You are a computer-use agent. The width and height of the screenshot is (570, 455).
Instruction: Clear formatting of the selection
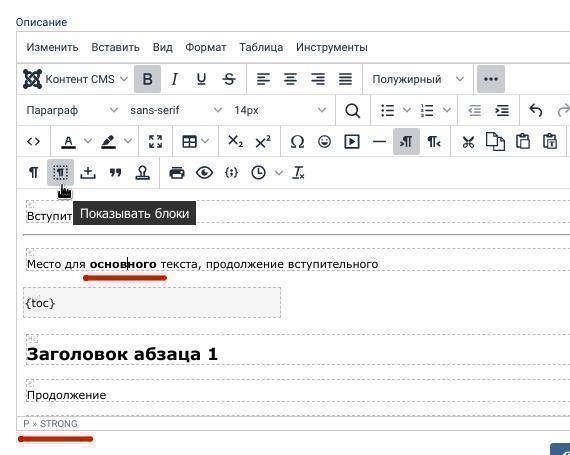[x=298, y=172]
